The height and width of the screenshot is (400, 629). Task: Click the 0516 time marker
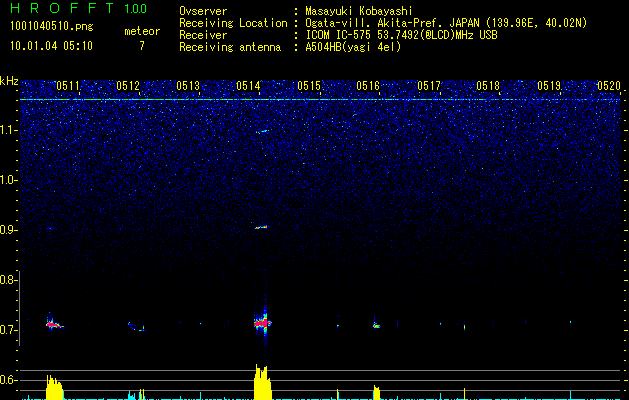[368, 85]
